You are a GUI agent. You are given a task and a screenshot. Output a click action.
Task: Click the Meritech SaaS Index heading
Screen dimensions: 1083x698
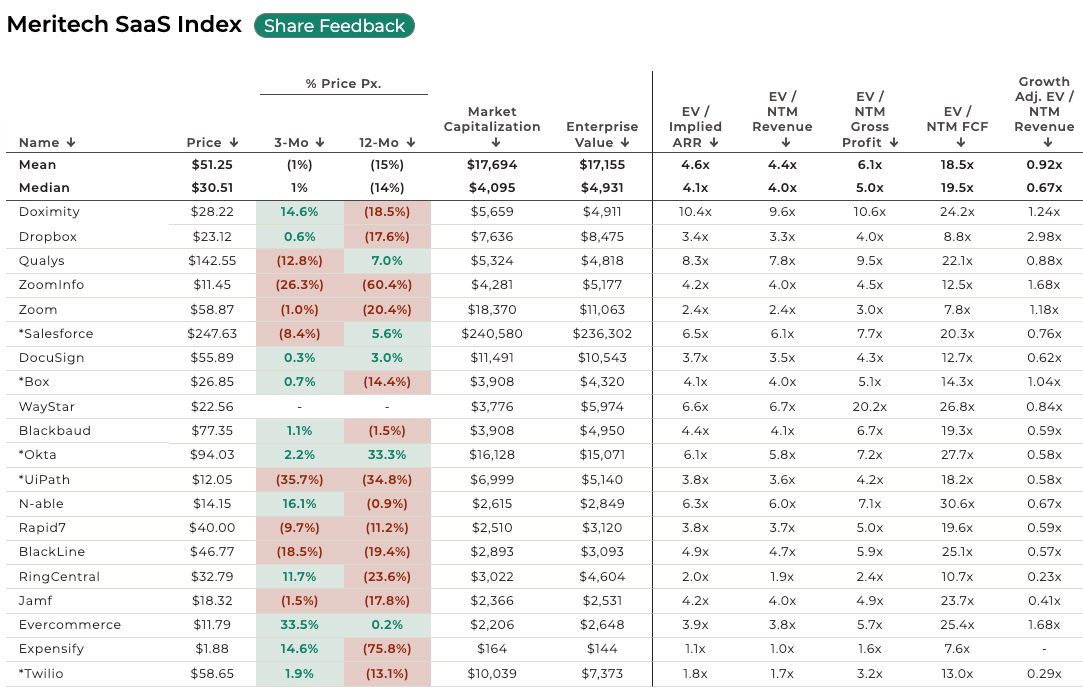tap(124, 25)
